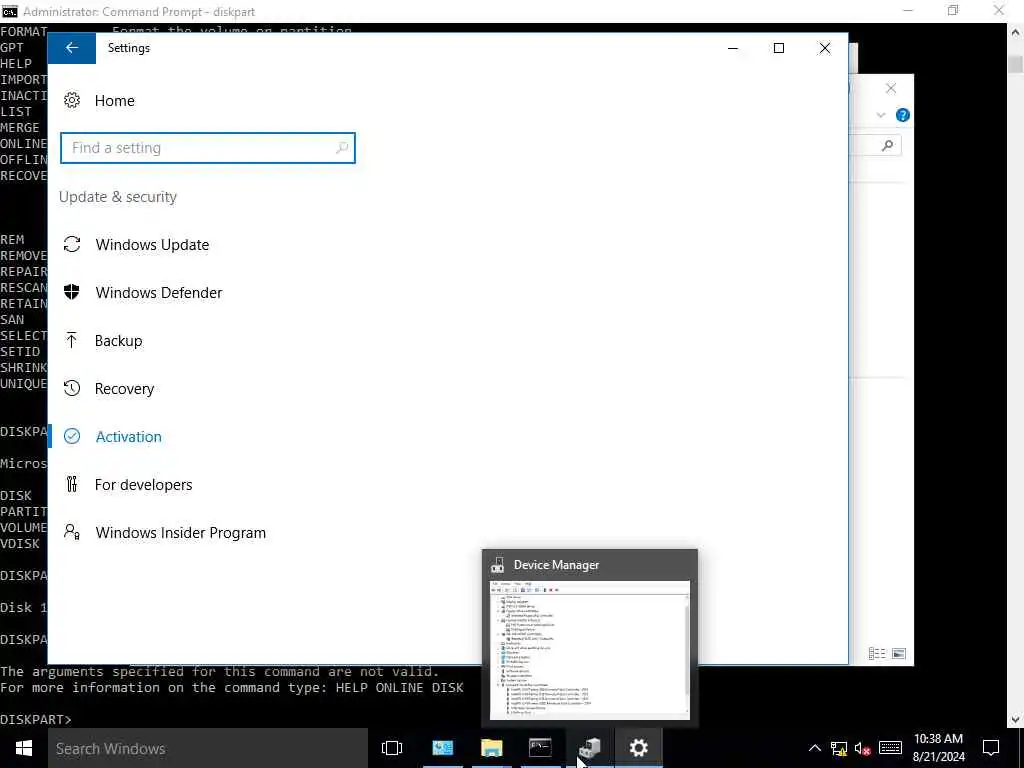Click the Windows Insider Program person icon

coord(72,532)
